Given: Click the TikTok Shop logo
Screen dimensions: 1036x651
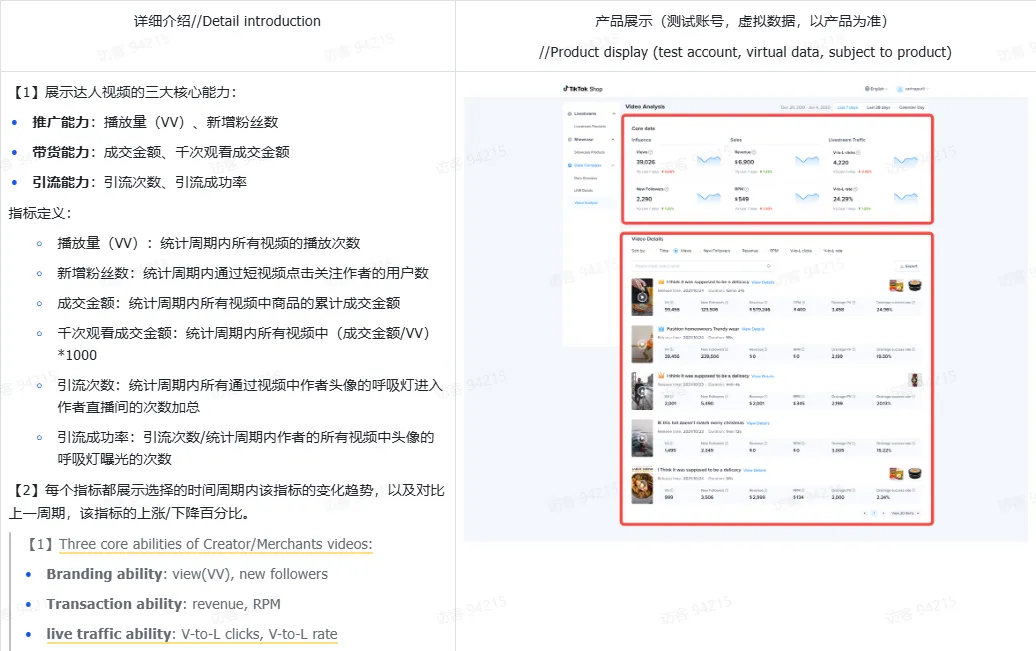Looking at the screenshot, I should (583, 89).
